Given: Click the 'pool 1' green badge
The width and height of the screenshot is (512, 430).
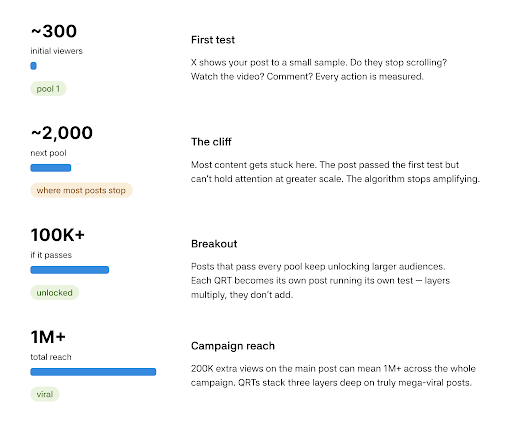Looking at the screenshot, I should (48, 89).
